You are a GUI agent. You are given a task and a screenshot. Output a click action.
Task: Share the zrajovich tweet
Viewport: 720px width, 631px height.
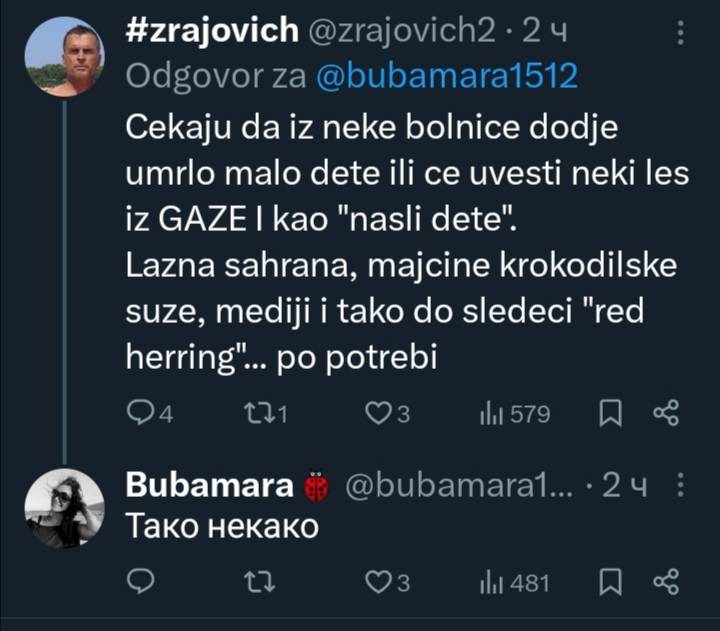coord(666,414)
